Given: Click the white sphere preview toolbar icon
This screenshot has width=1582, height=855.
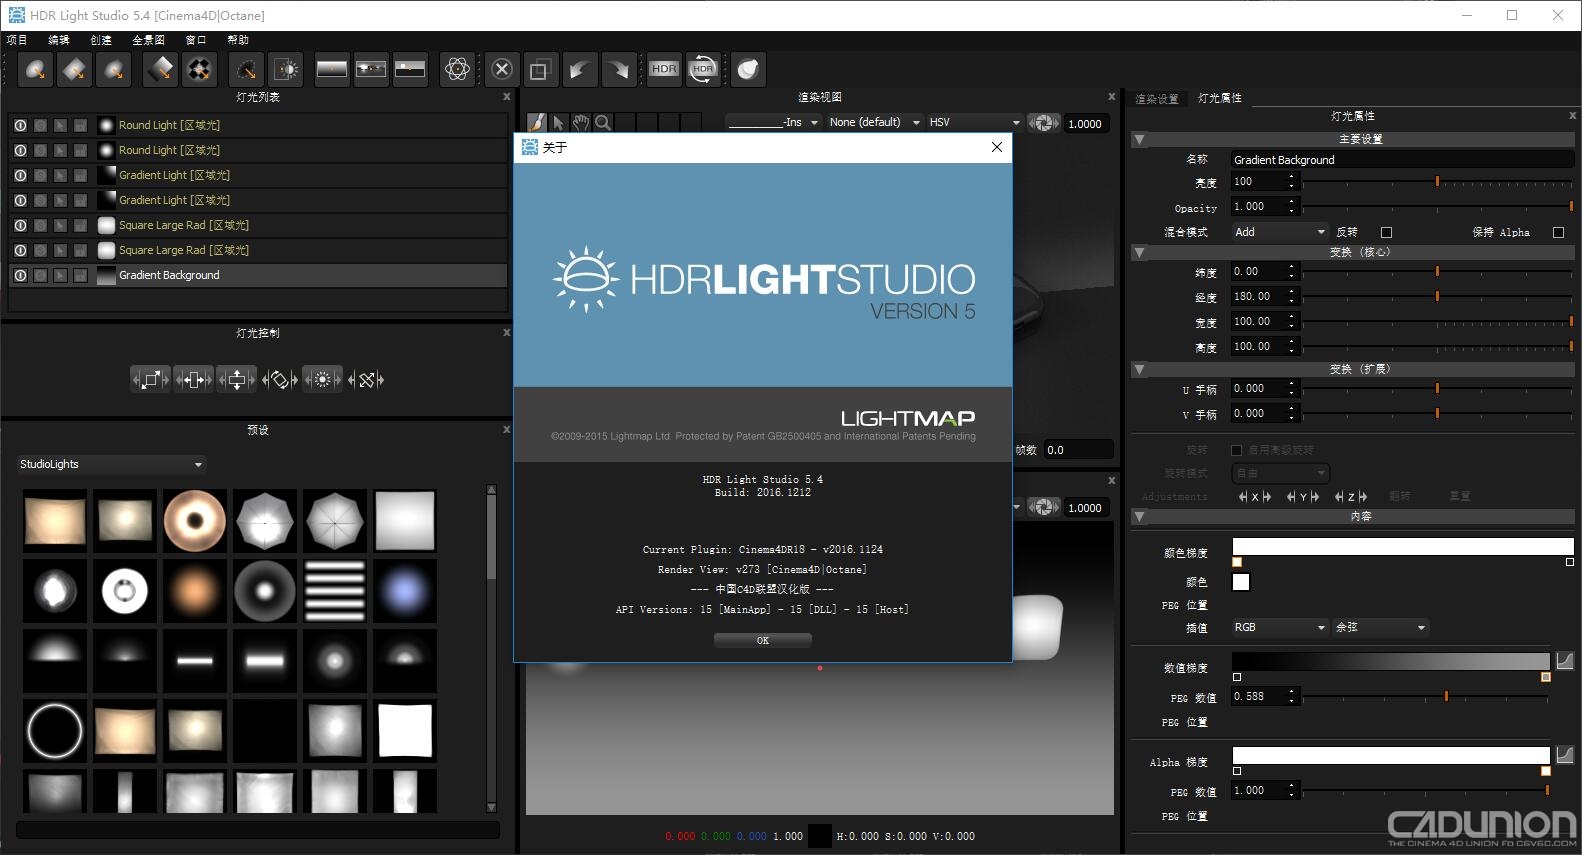Looking at the screenshot, I should pyautogui.click(x=749, y=69).
